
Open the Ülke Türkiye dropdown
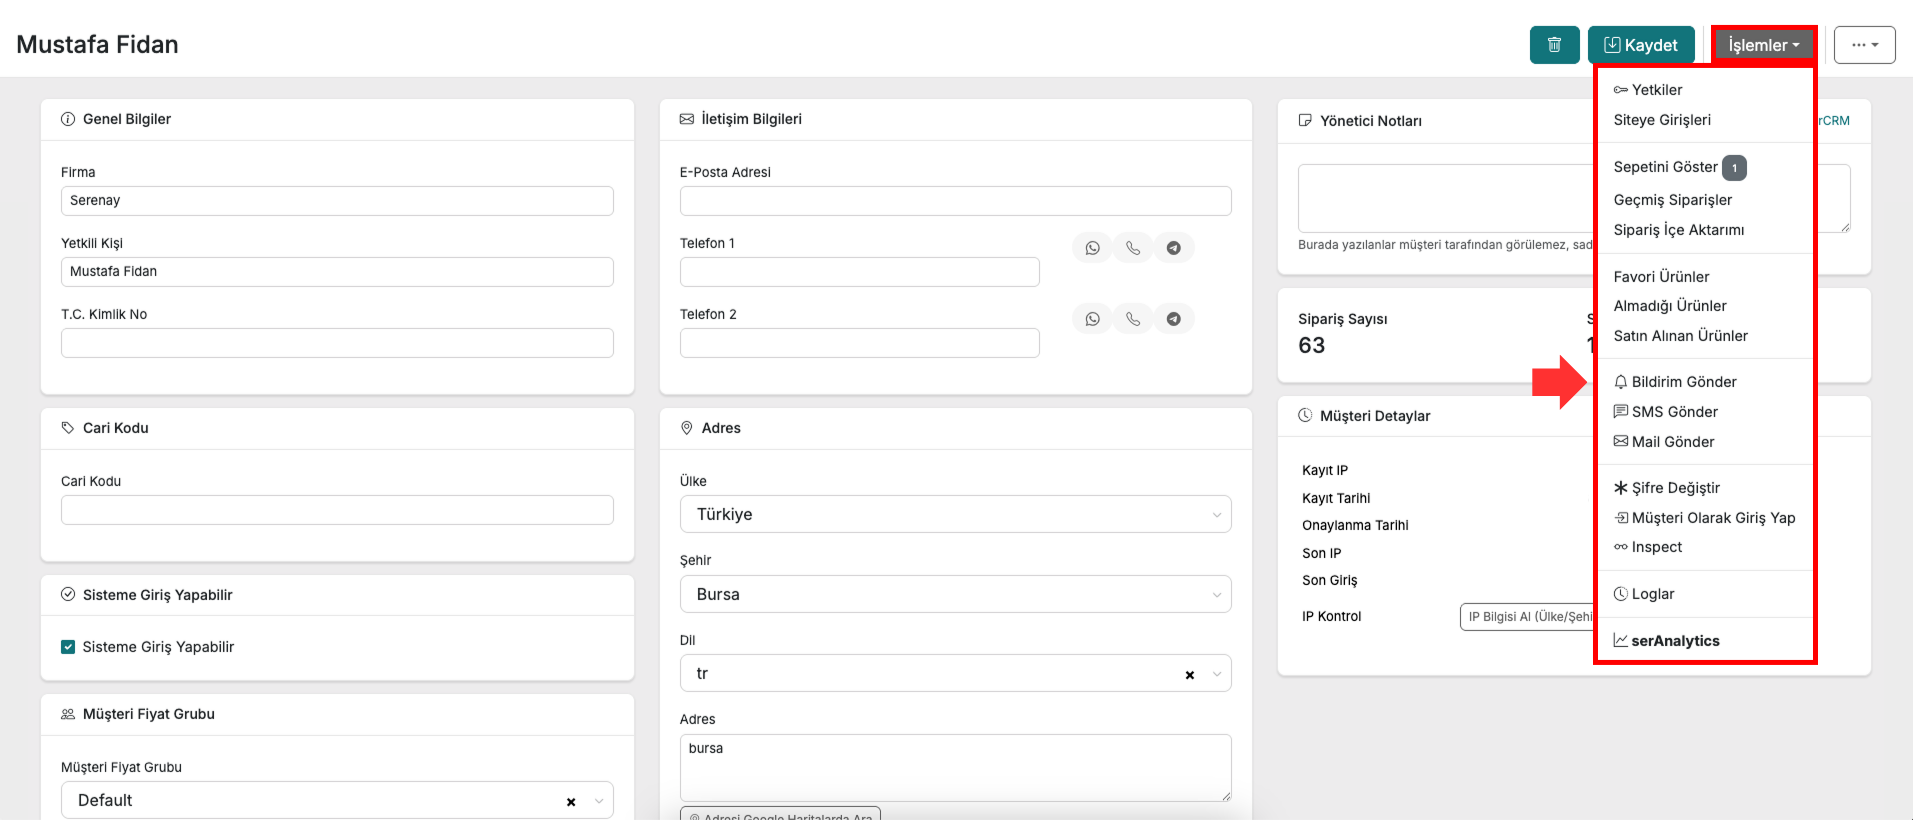click(x=955, y=514)
